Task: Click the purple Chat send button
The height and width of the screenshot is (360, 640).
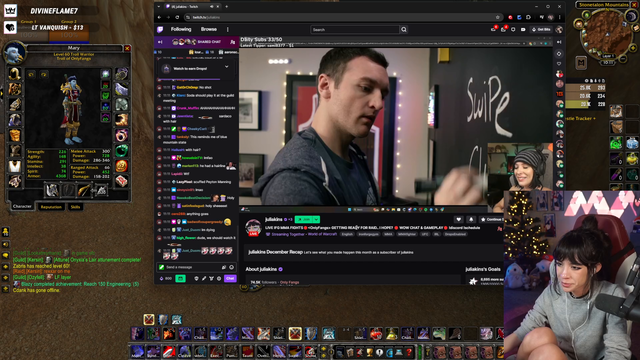Action: [x=230, y=278]
